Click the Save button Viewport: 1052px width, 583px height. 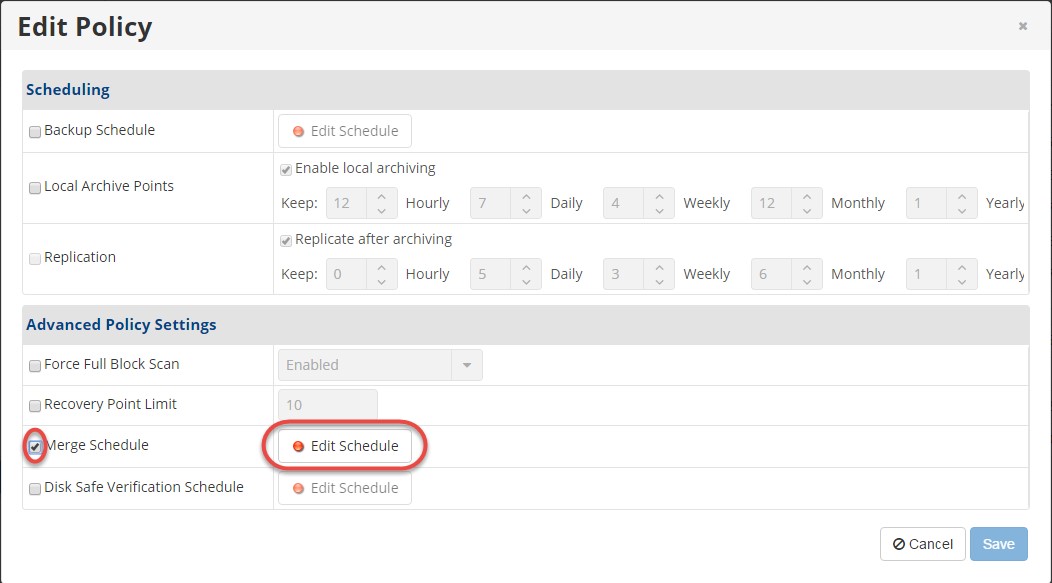click(998, 544)
